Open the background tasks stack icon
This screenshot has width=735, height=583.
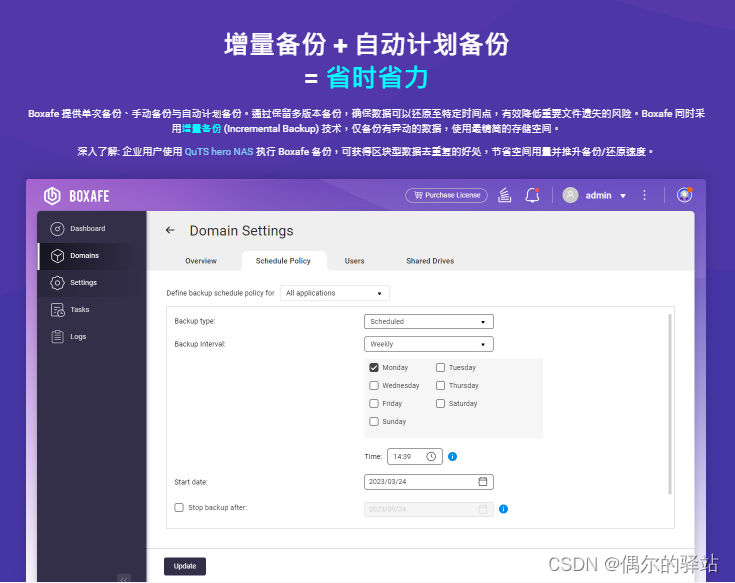pyautogui.click(x=504, y=195)
